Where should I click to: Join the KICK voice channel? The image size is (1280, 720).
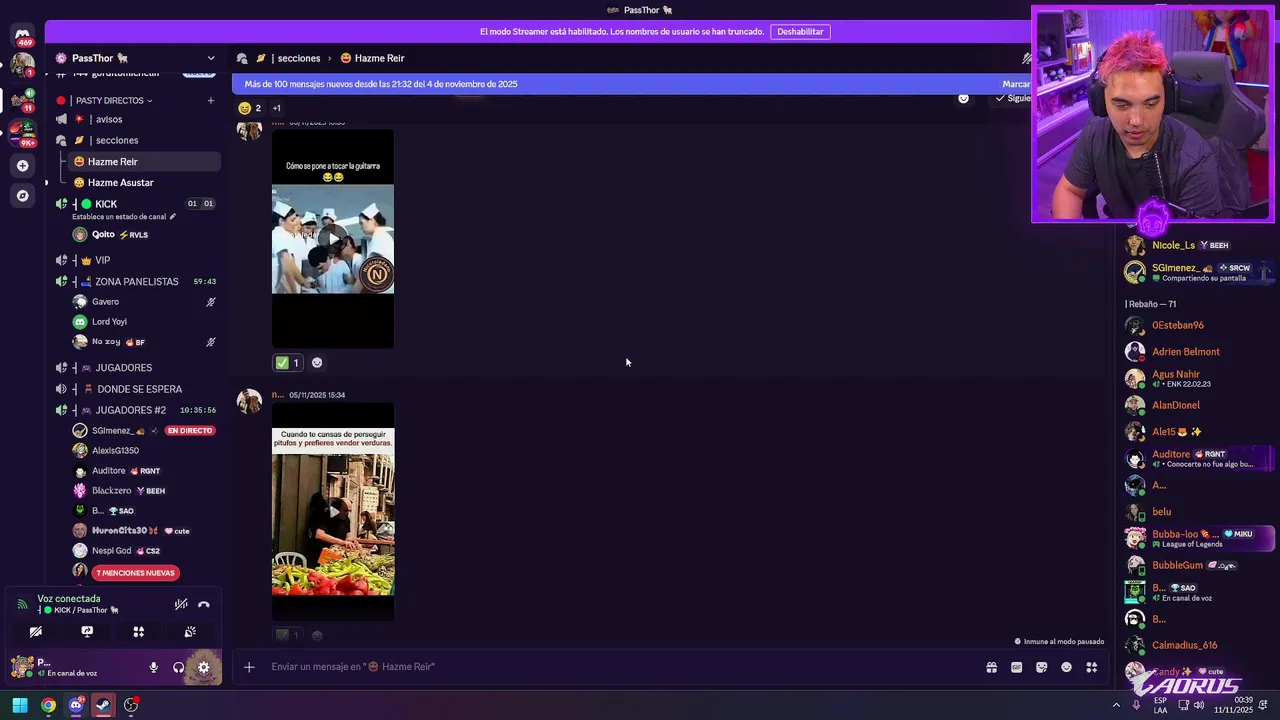pos(106,204)
